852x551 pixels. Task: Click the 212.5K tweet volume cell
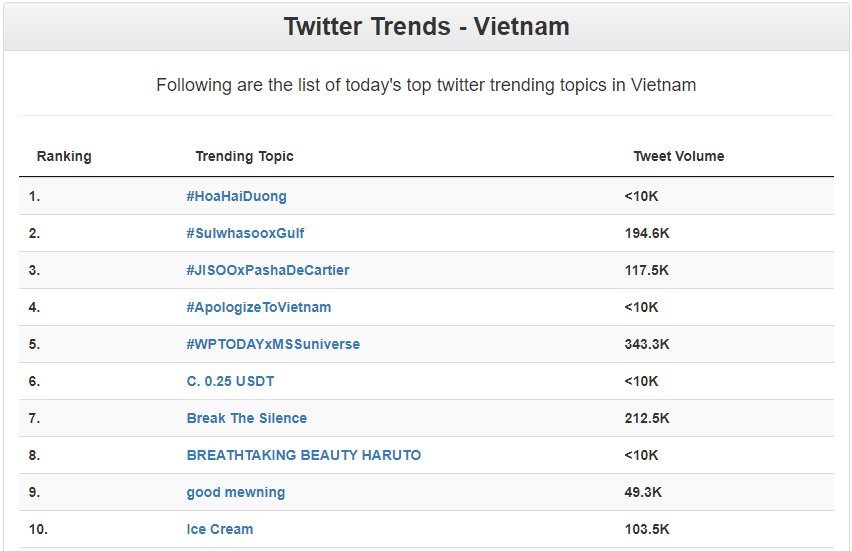tap(647, 418)
